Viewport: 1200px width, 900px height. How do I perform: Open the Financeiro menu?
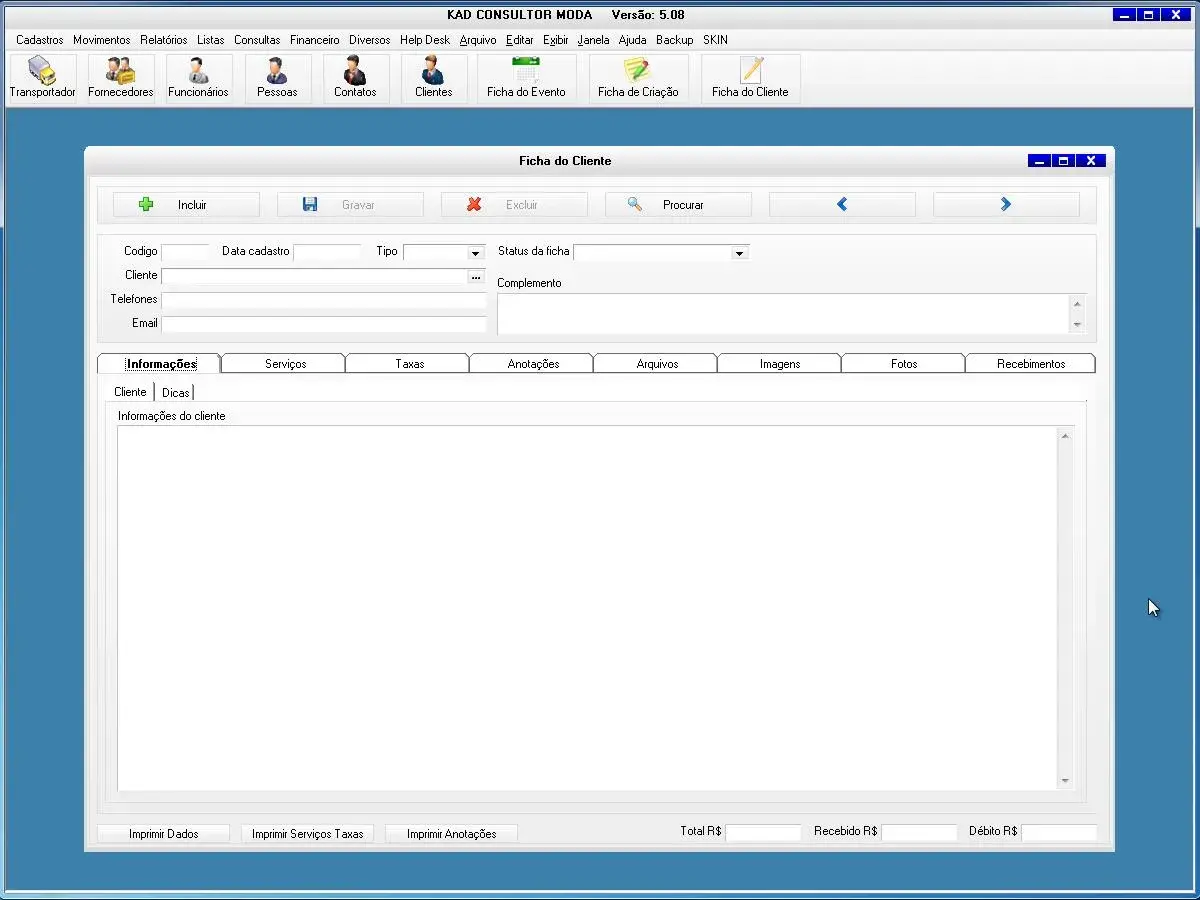coord(314,40)
